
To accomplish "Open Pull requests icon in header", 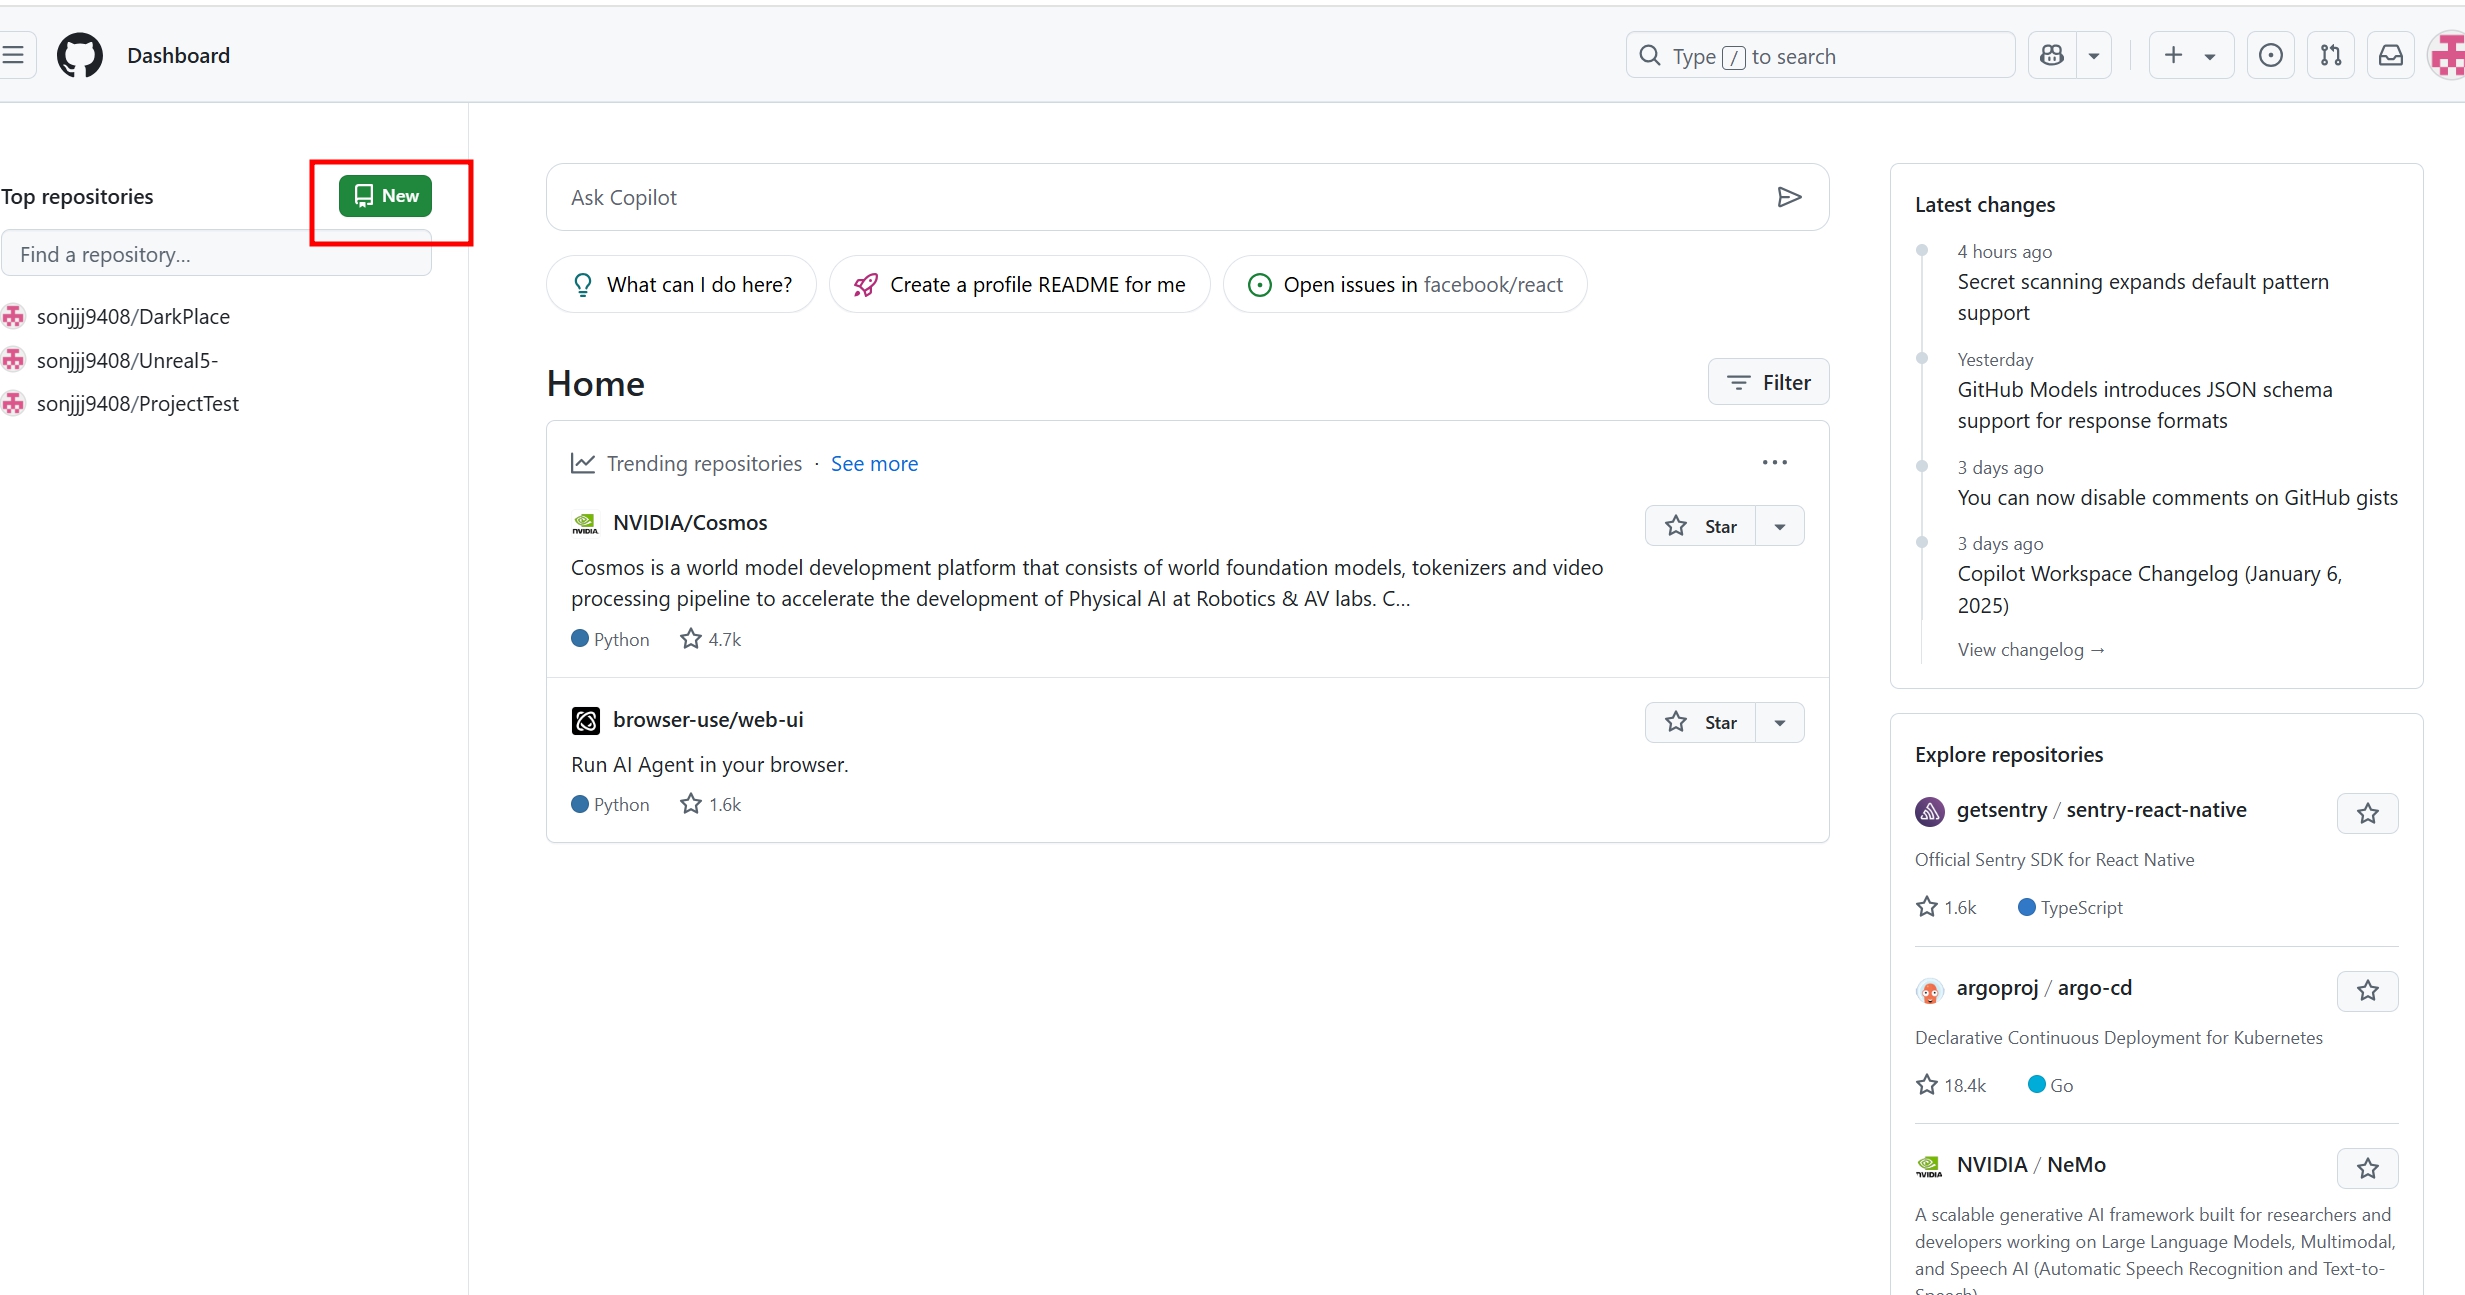I will click(2331, 55).
